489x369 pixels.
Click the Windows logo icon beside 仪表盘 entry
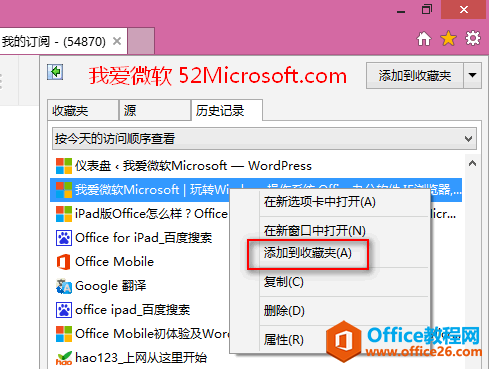click(64, 166)
